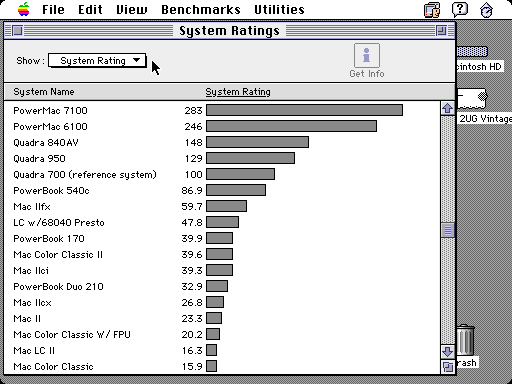Open the Edit menu
The width and height of the screenshot is (512, 384).
(90, 9)
